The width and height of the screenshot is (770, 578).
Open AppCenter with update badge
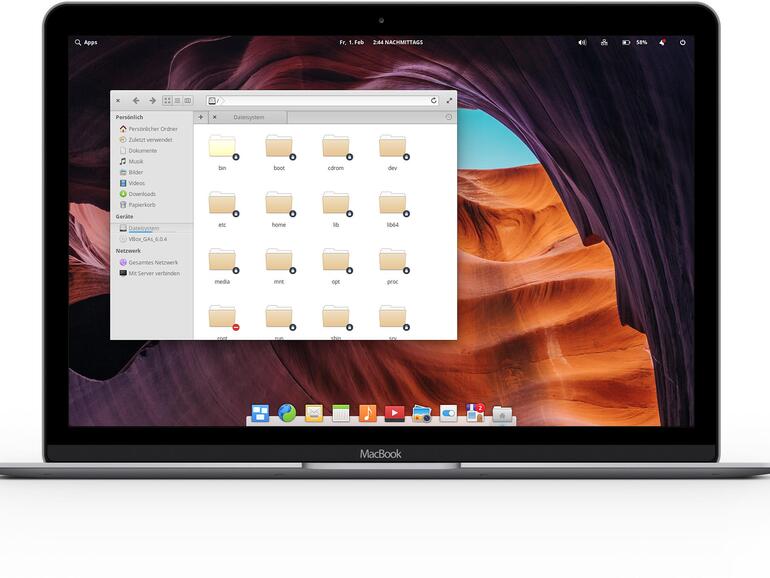(x=475, y=413)
